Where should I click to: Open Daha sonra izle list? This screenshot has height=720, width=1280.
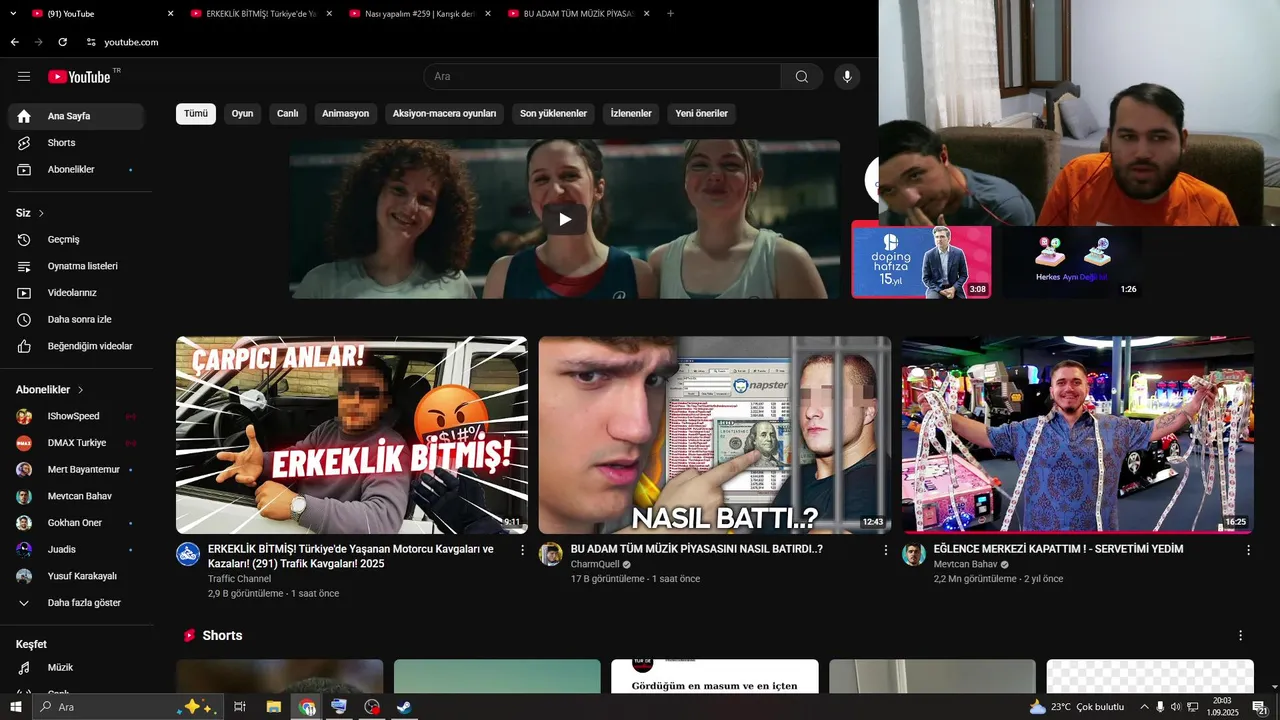[x=76, y=320]
